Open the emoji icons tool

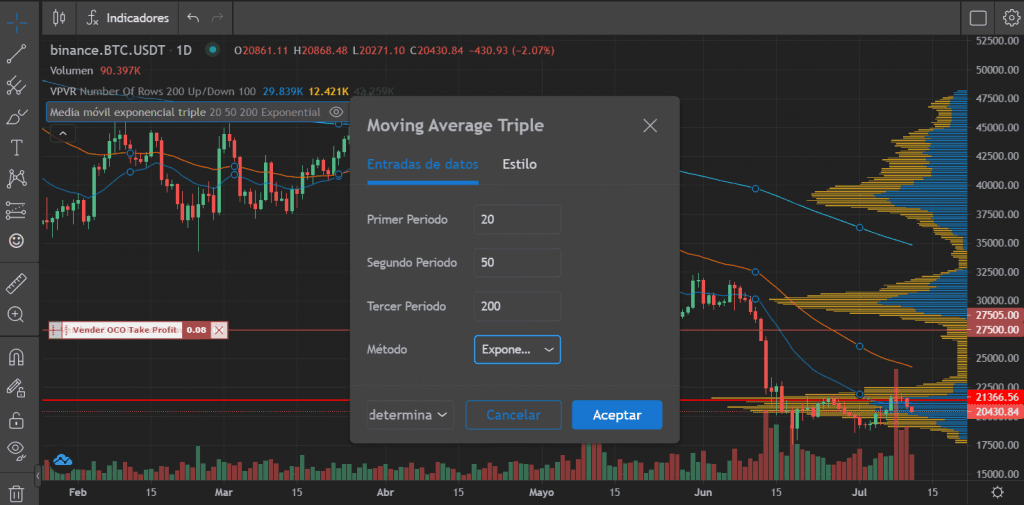[17, 241]
